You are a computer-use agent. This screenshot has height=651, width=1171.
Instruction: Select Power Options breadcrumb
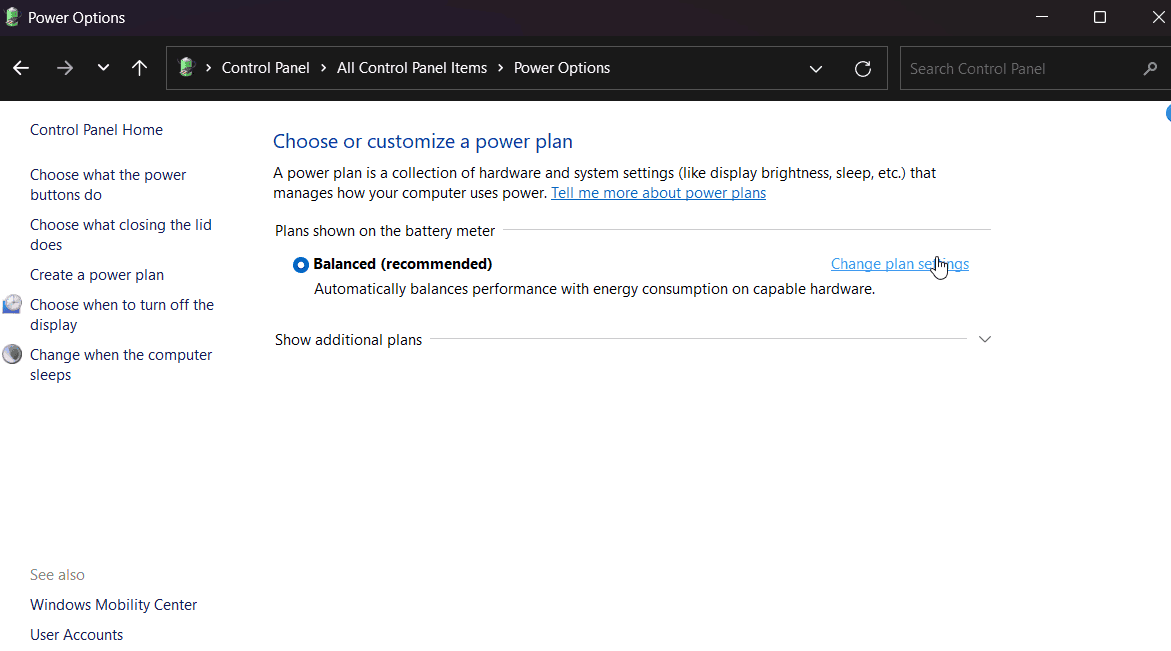point(562,68)
